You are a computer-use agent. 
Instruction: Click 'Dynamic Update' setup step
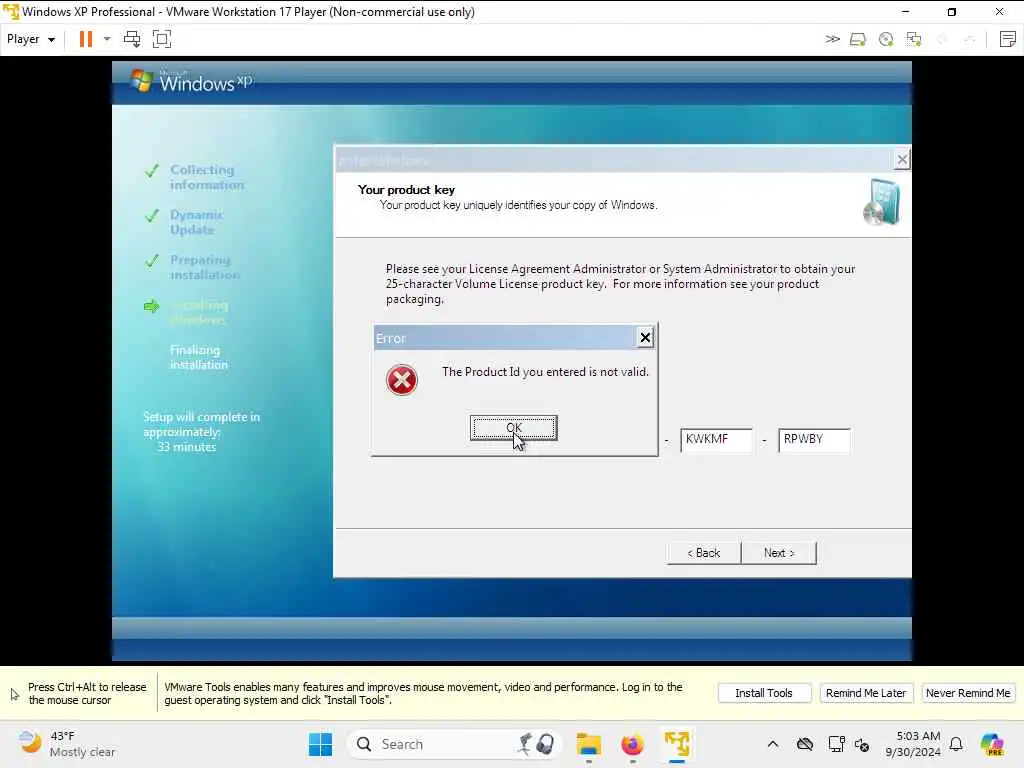[x=197, y=222]
